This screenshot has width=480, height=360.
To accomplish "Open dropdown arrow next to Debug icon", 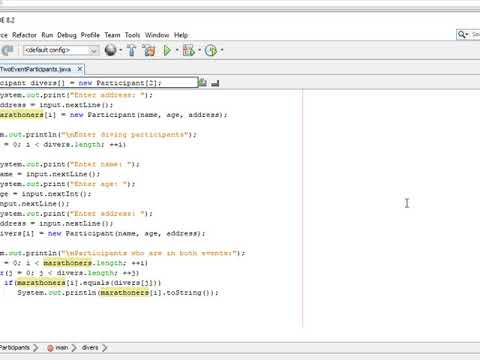I will click(200, 50).
